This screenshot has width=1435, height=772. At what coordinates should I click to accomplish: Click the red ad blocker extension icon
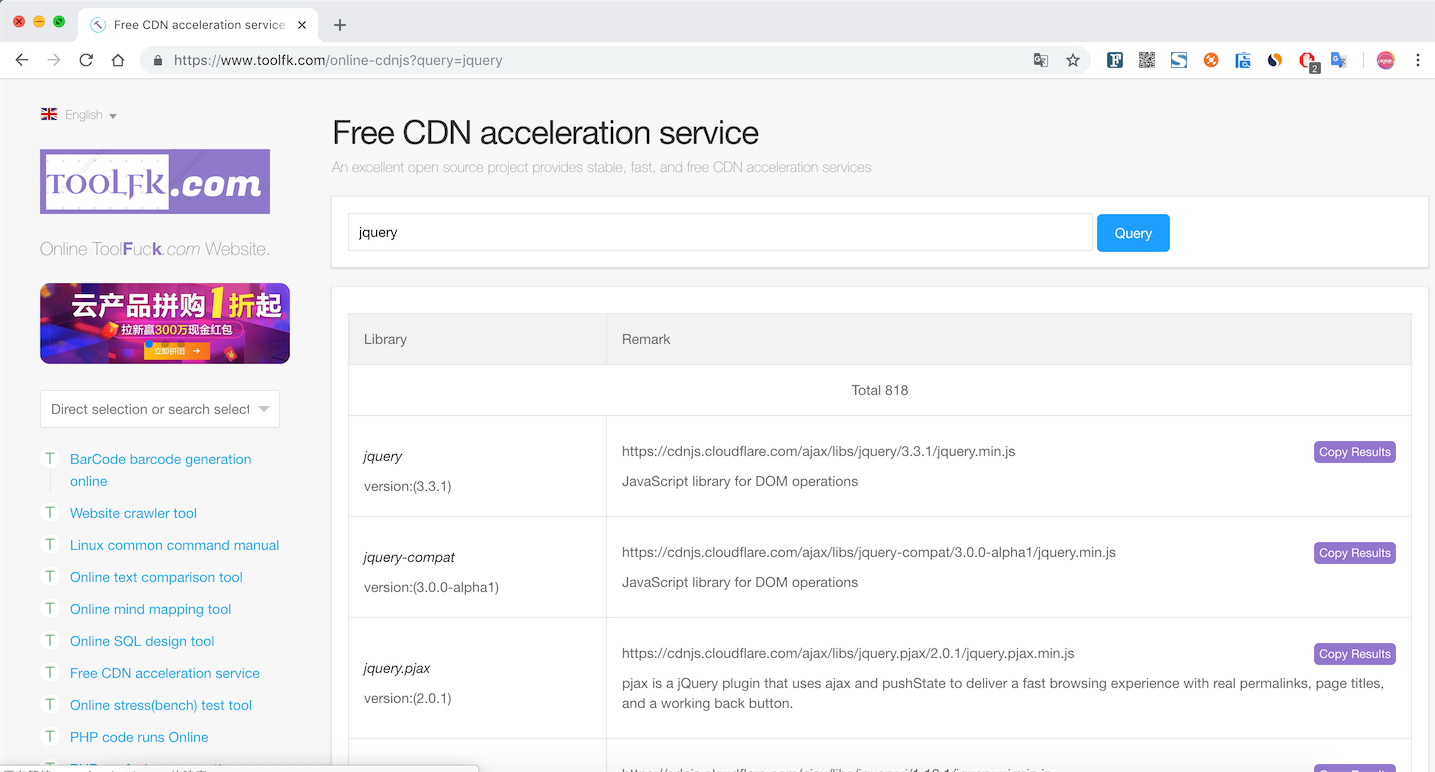pos(1307,60)
